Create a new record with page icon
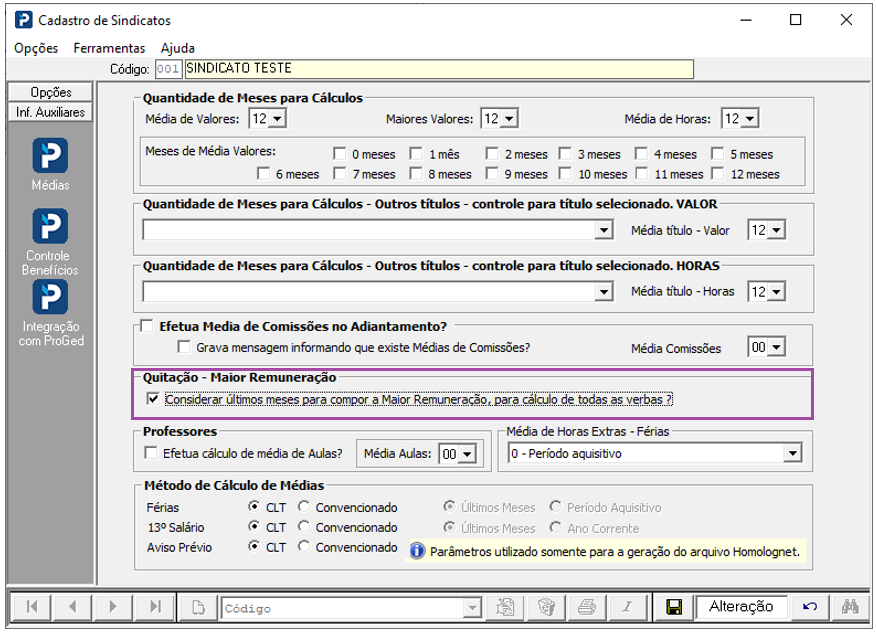 point(198,607)
